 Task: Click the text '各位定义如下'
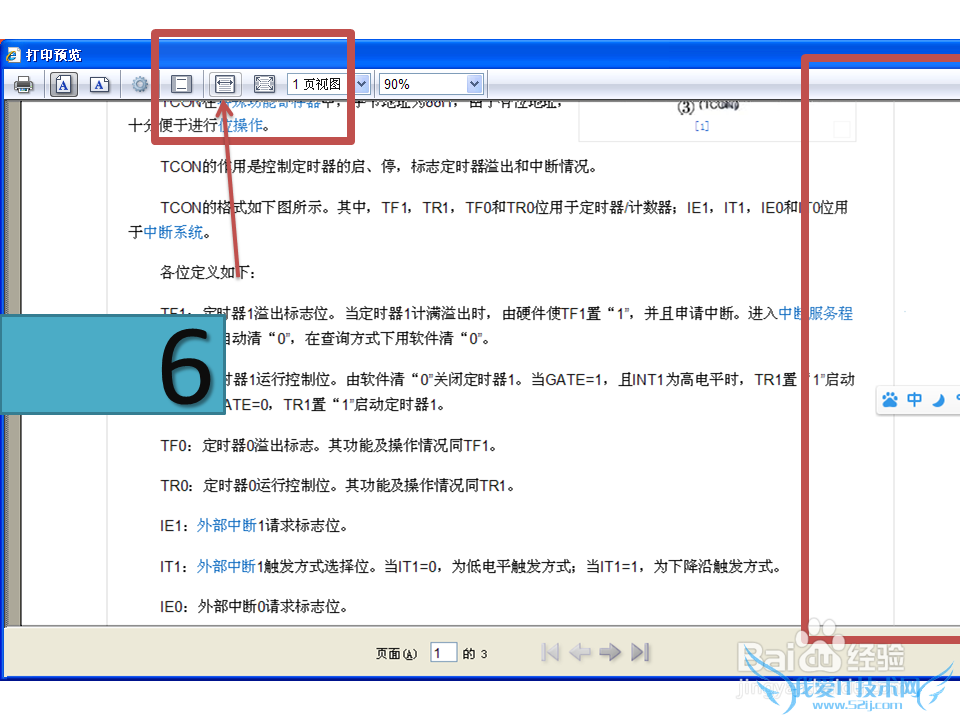point(204,272)
